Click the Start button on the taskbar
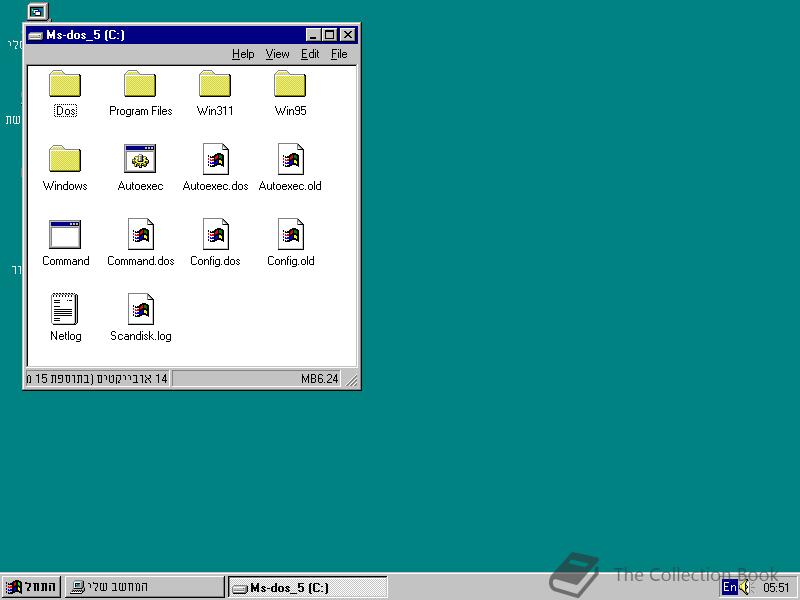The height and width of the screenshot is (600, 800). click(x=31, y=587)
